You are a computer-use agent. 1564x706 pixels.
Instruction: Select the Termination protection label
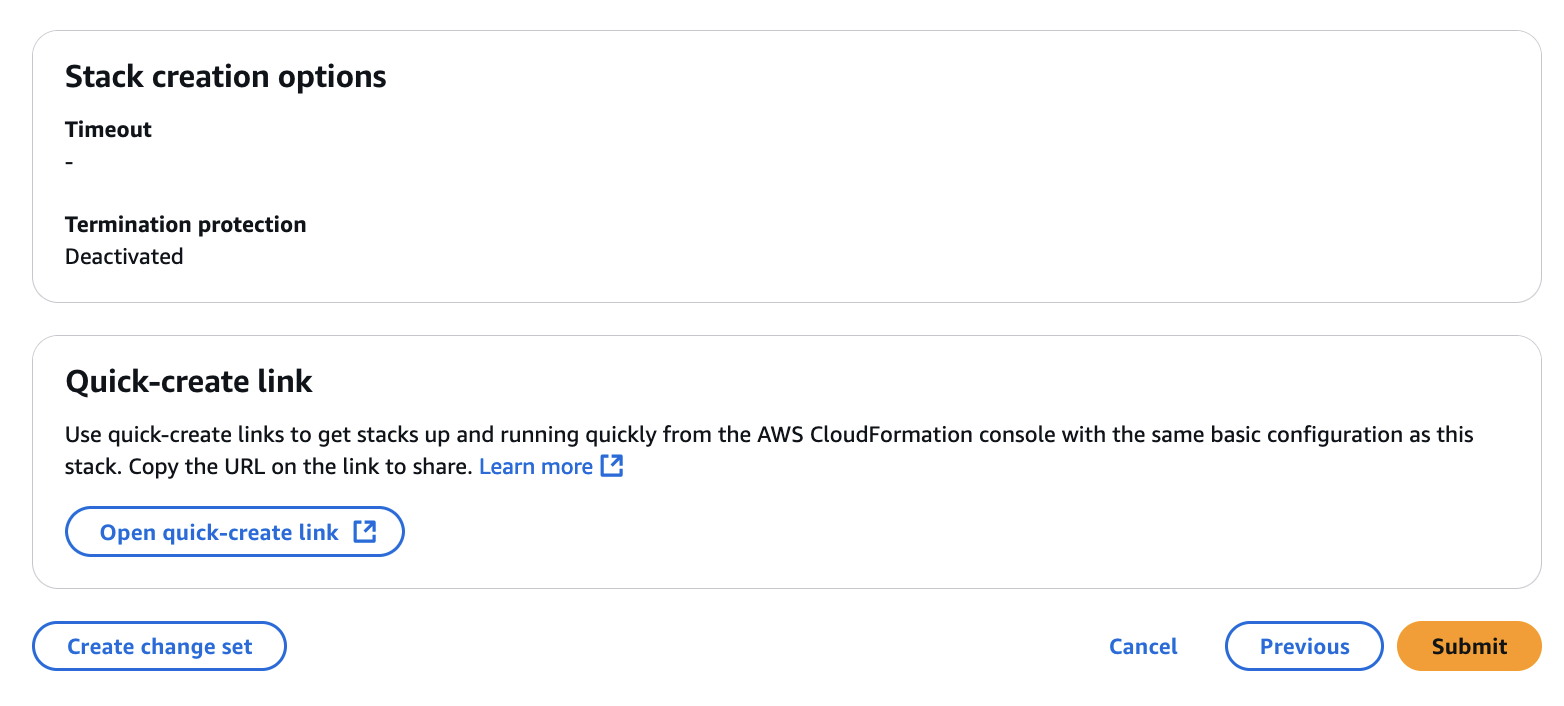tap(185, 225)
